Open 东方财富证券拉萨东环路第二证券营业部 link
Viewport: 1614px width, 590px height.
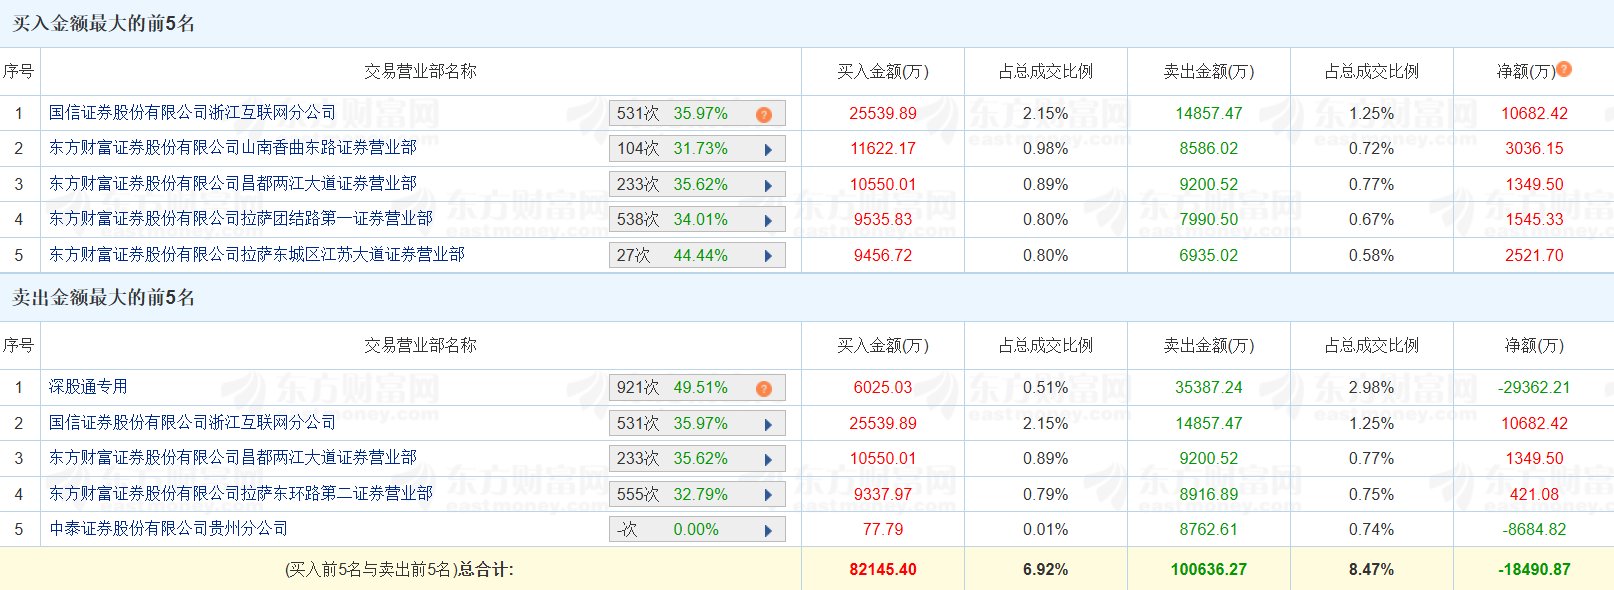click(x=240, y=494)
